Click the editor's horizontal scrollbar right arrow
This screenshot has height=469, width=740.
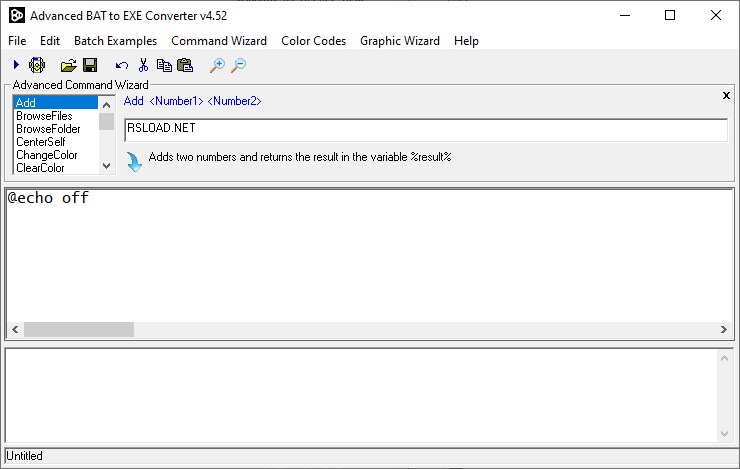[x=725, y=330]
